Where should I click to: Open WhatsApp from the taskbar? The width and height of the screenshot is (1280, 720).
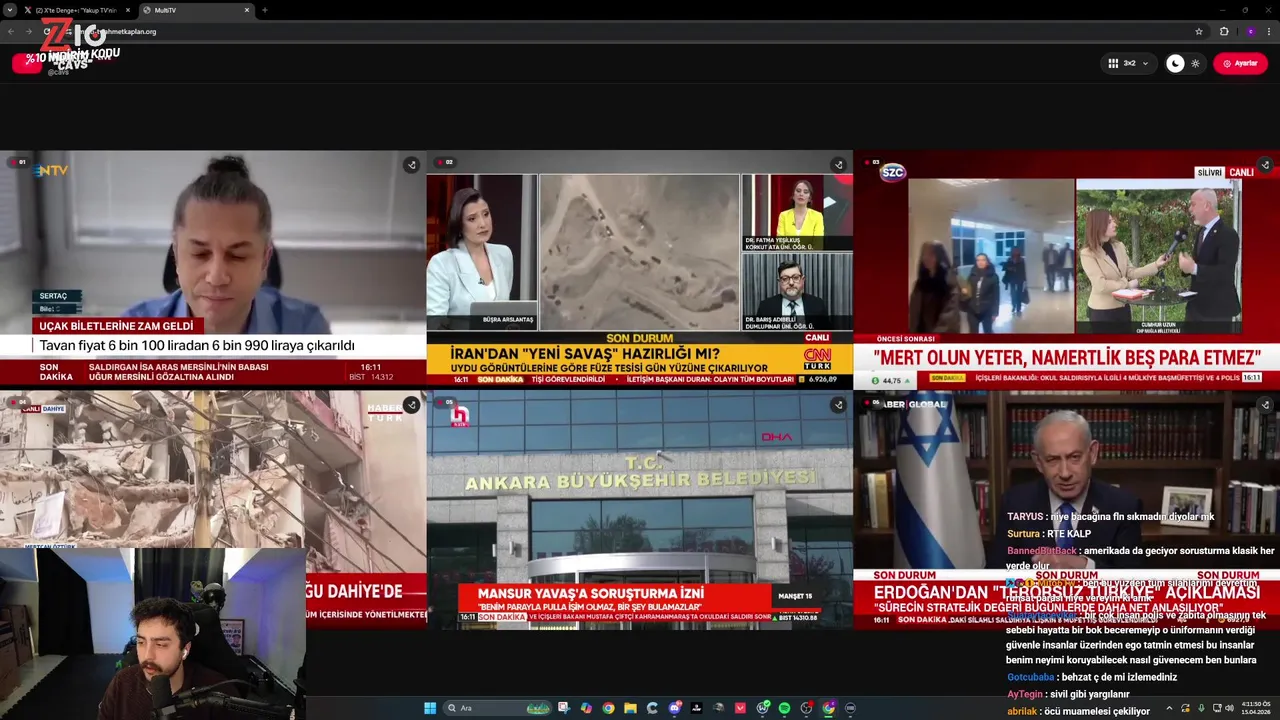(762, 708)
